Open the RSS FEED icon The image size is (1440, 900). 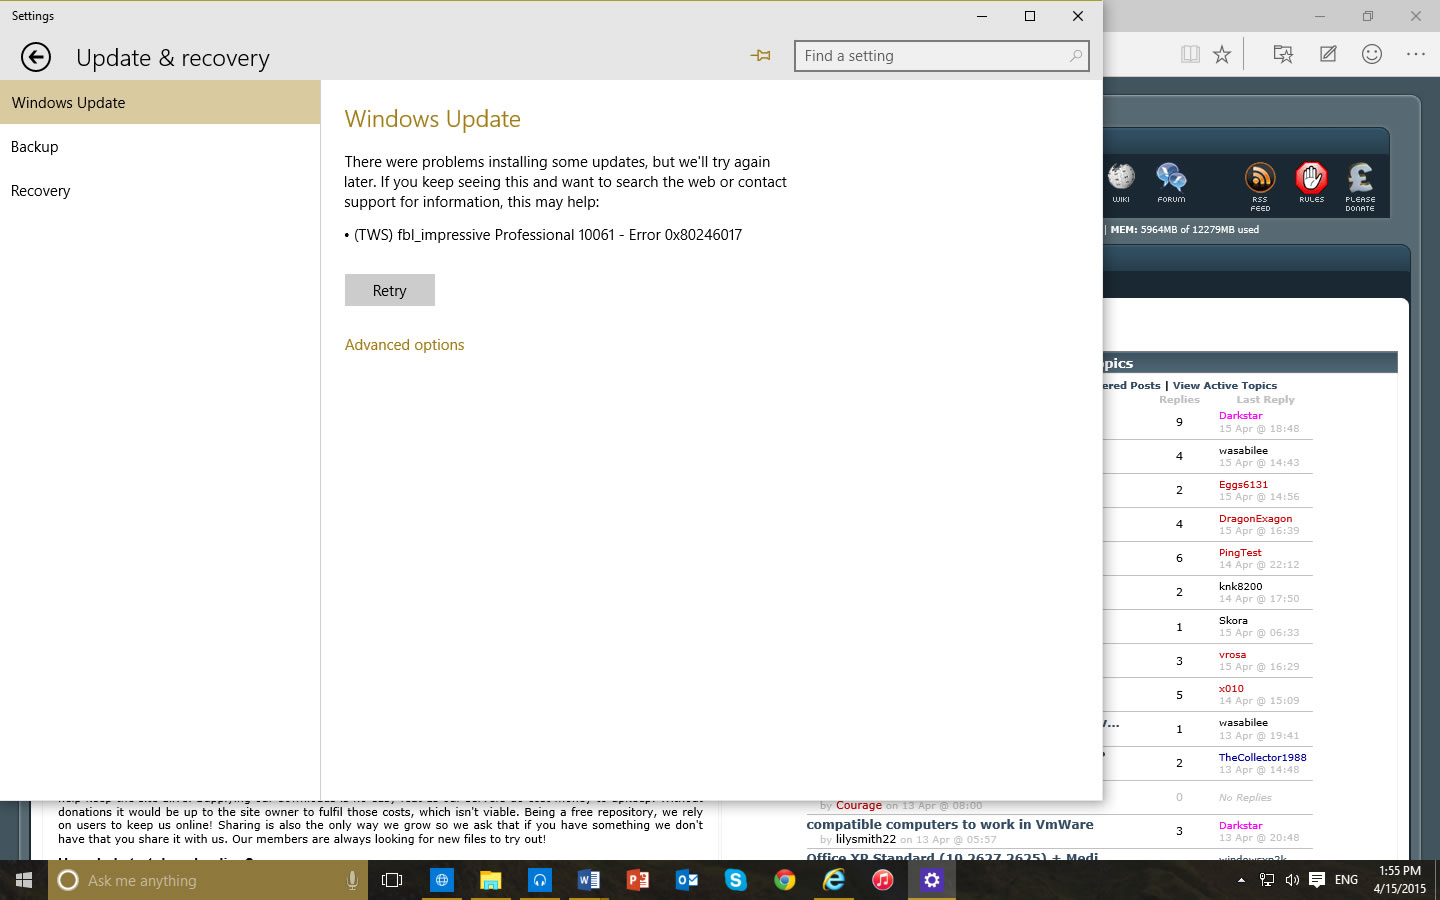click(x=1260, y=186)
